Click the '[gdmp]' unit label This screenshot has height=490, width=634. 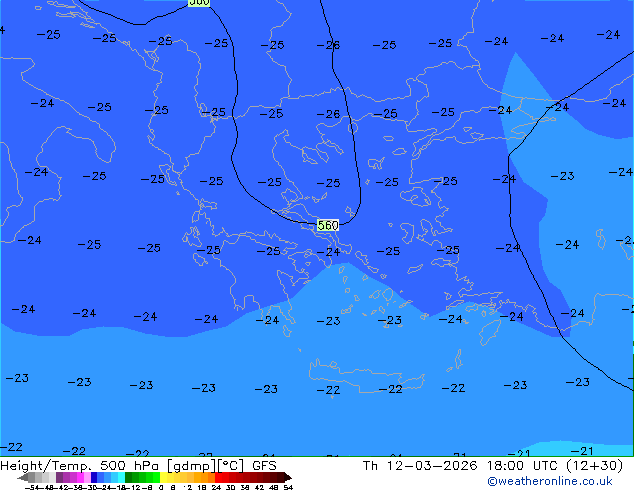click(191, 466)
